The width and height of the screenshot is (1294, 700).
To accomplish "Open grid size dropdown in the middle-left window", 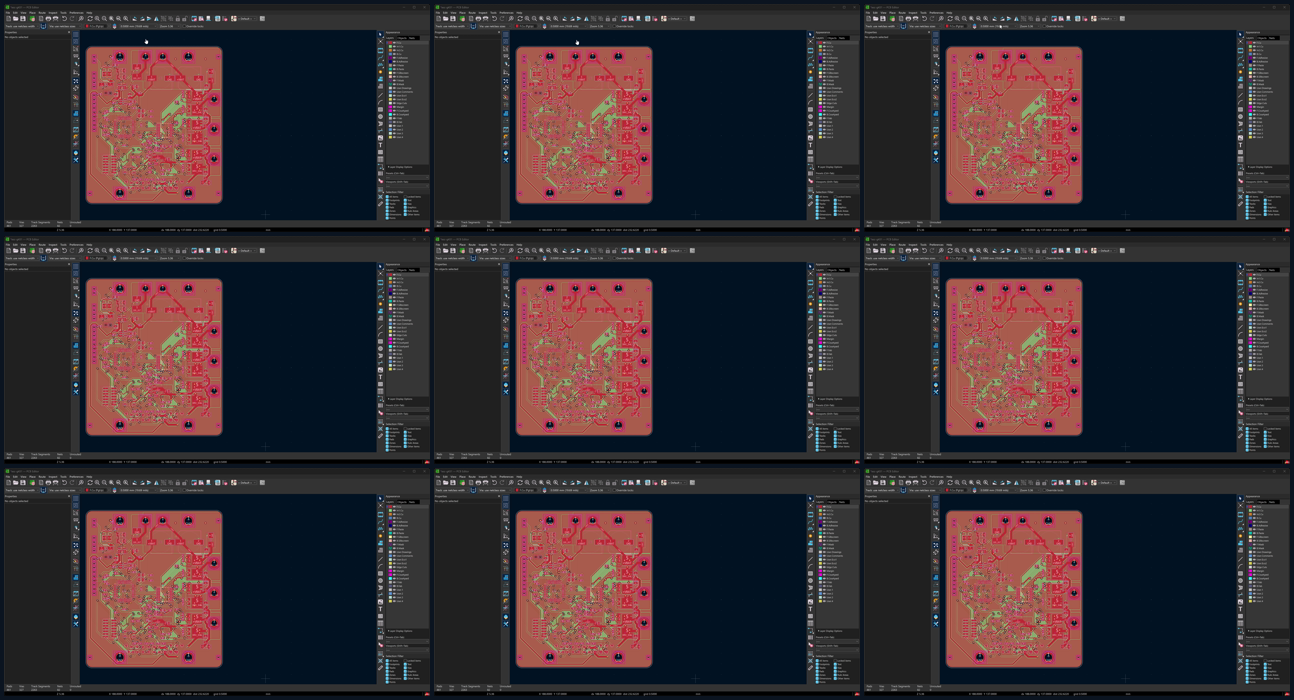I will [x=138, y=258].
